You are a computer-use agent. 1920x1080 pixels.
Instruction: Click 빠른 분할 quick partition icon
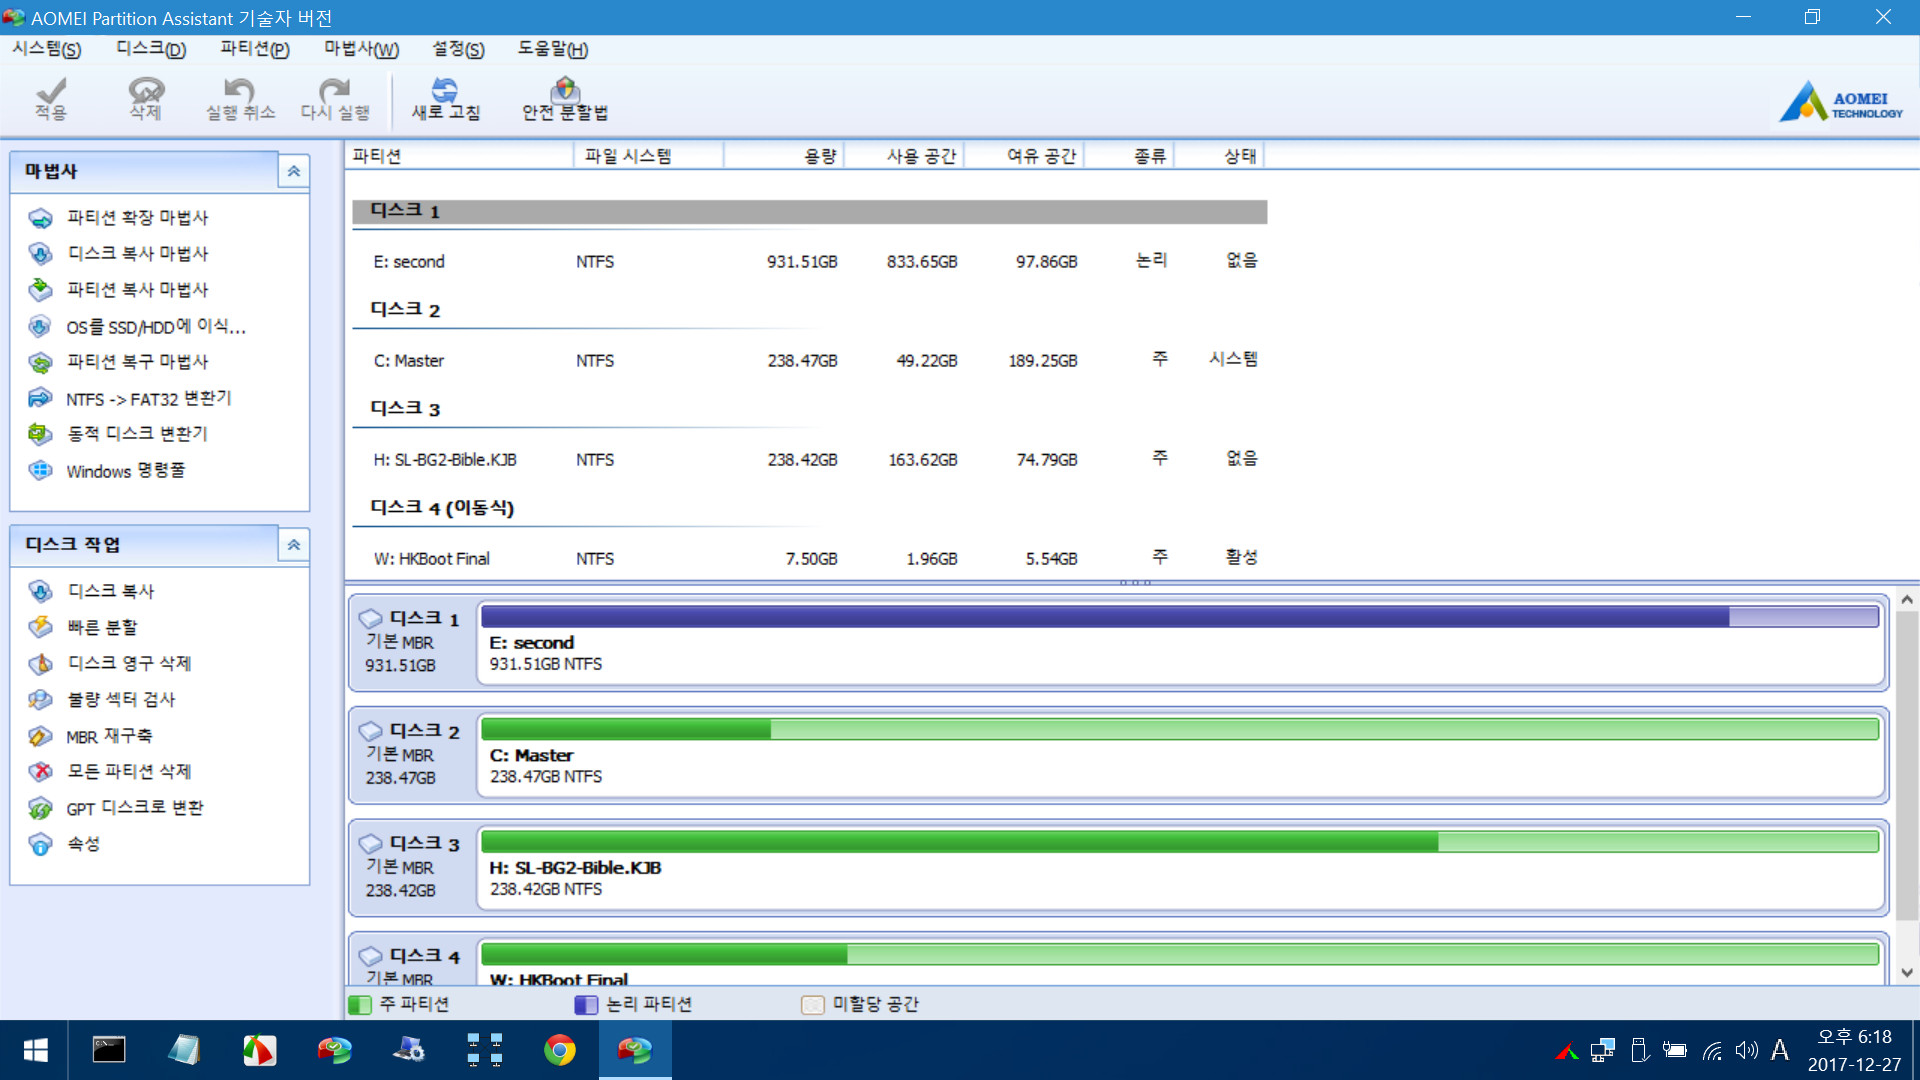[40, 627]
